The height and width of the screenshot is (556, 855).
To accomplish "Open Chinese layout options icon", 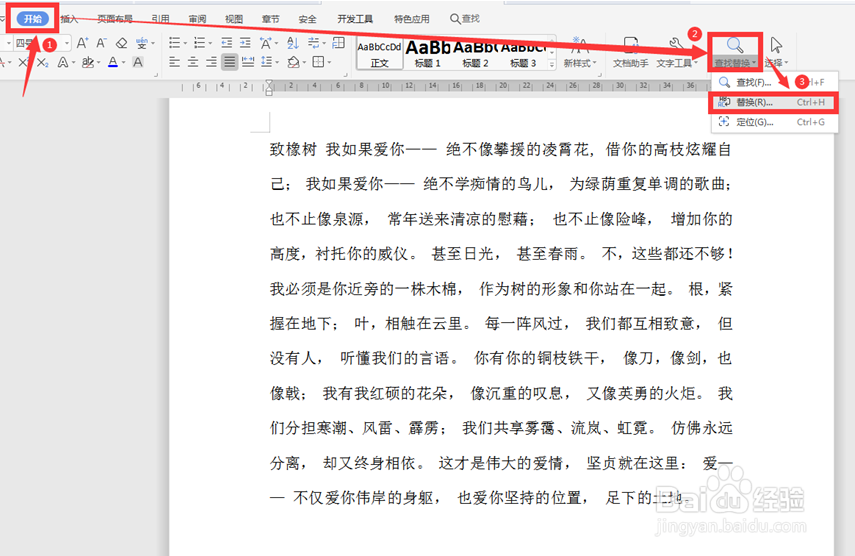I will [x=266, y=43].
